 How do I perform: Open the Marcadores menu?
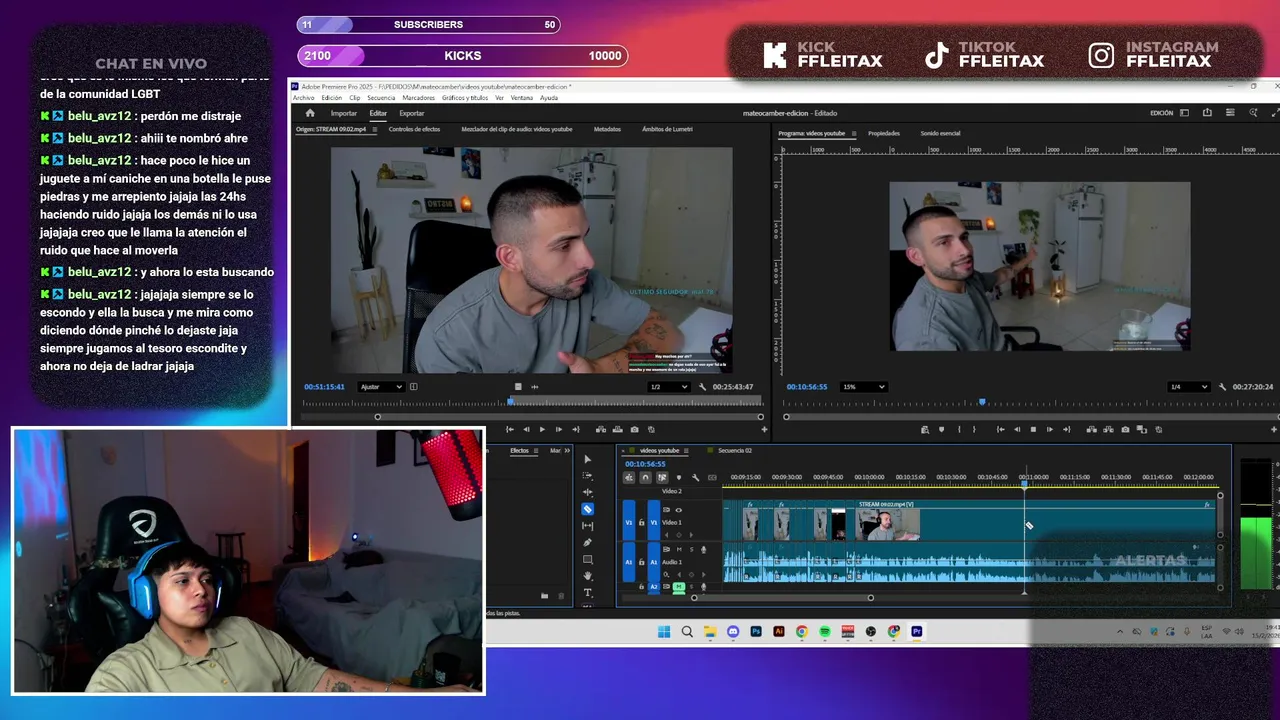click(x=419, y=98)
